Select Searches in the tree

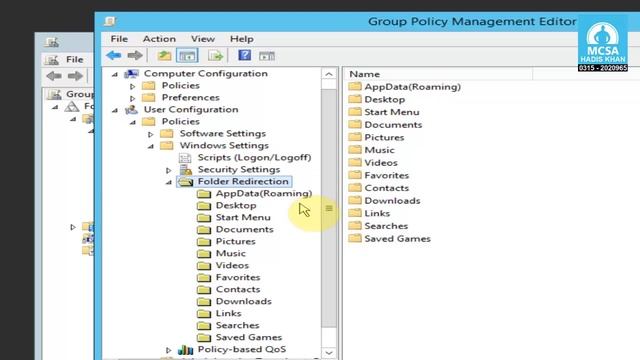(x=237, y=325)
